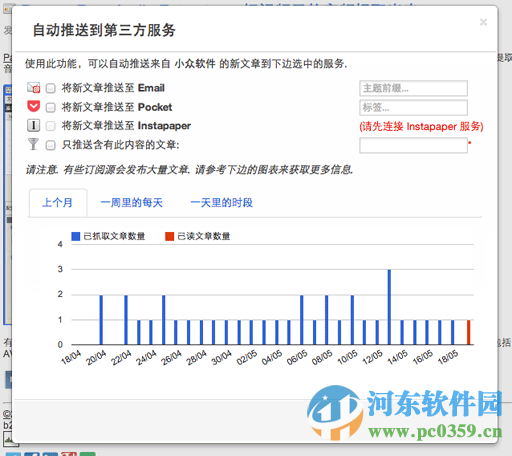Click the 06/05 axis date label
The width and height of the screenshot is (512, 456).
(x=297, y=357)
